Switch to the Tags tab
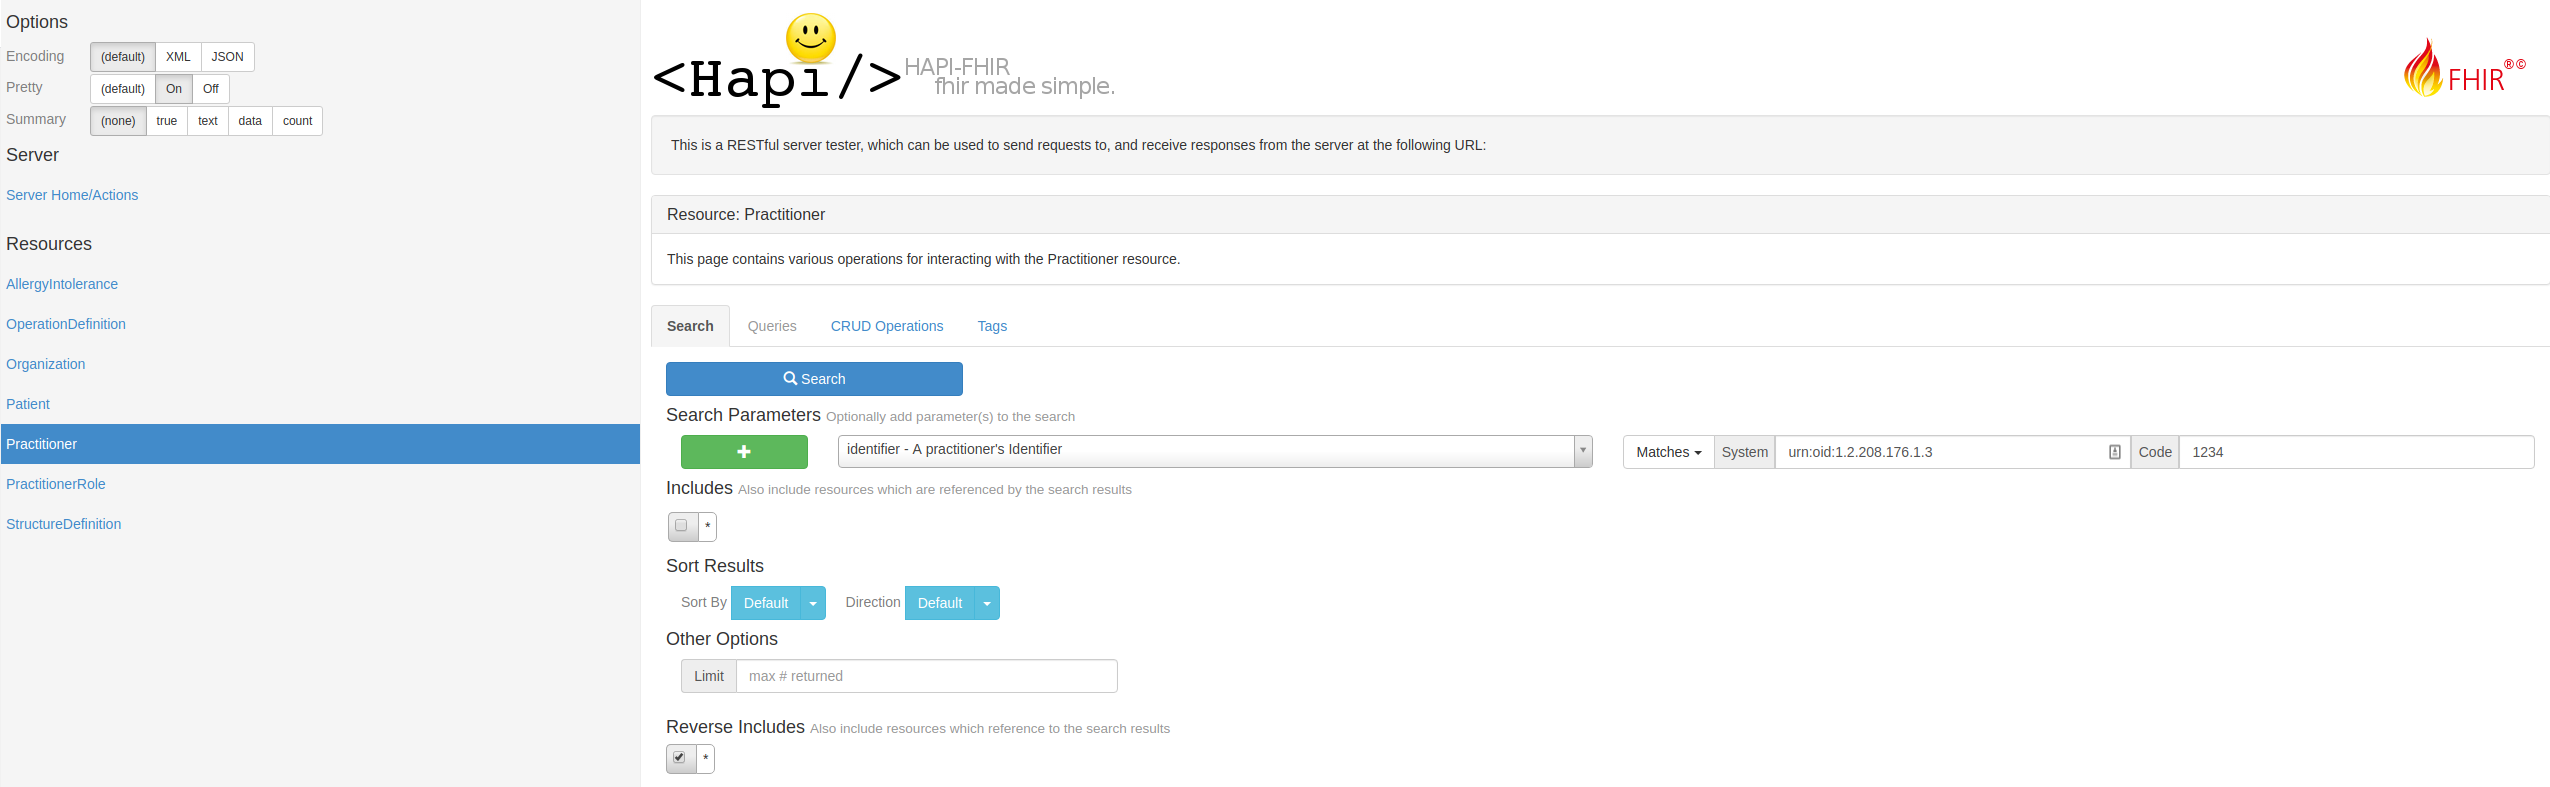The width and height of the screenshot is (2550, 787). click(992, 326)
